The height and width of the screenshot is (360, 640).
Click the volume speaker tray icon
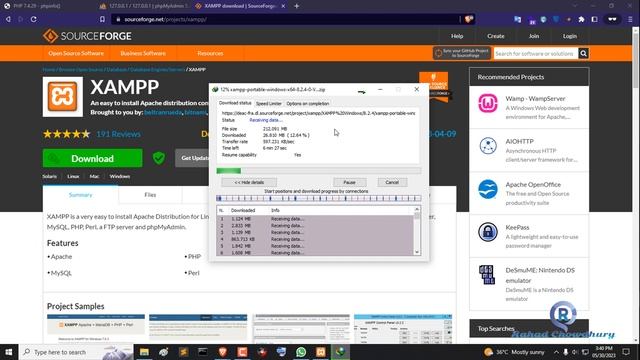coord(575,352)
